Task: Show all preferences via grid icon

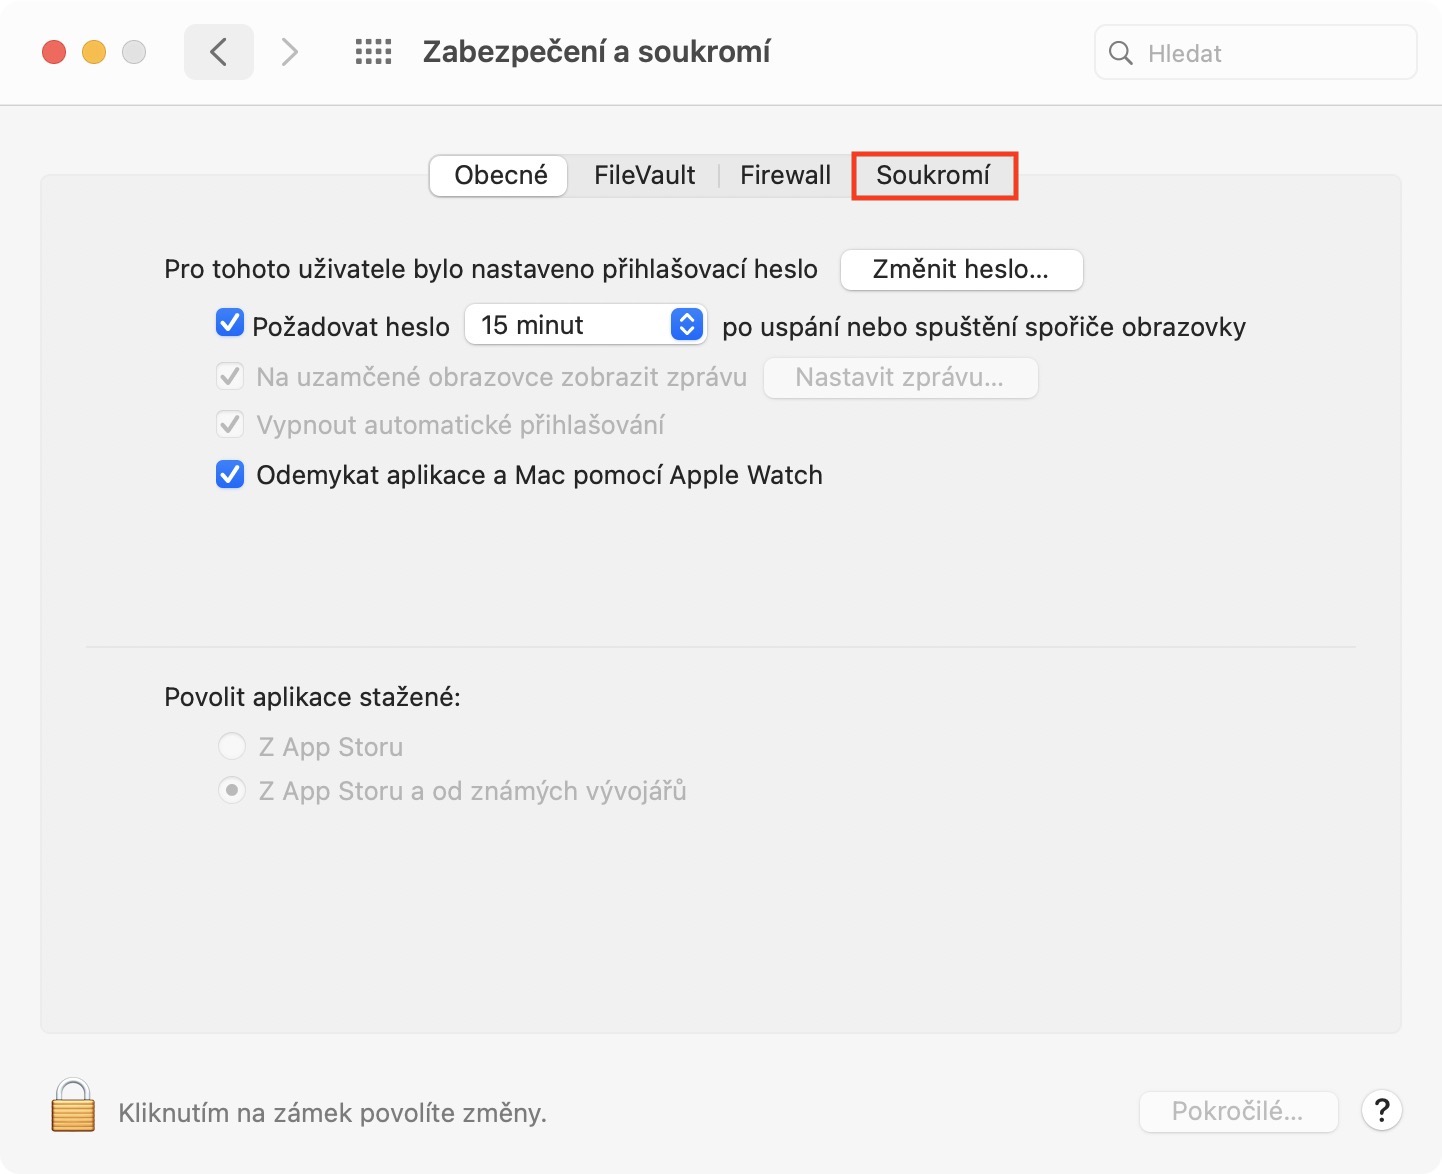Action: click(373, 52)
